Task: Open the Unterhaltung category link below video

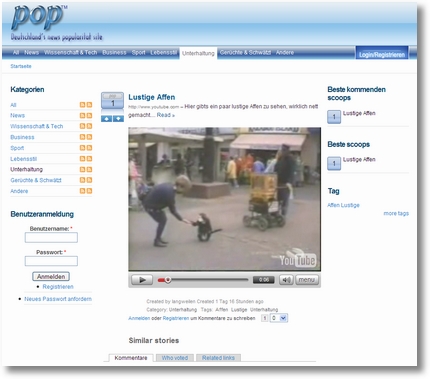Action: [183, 310]
